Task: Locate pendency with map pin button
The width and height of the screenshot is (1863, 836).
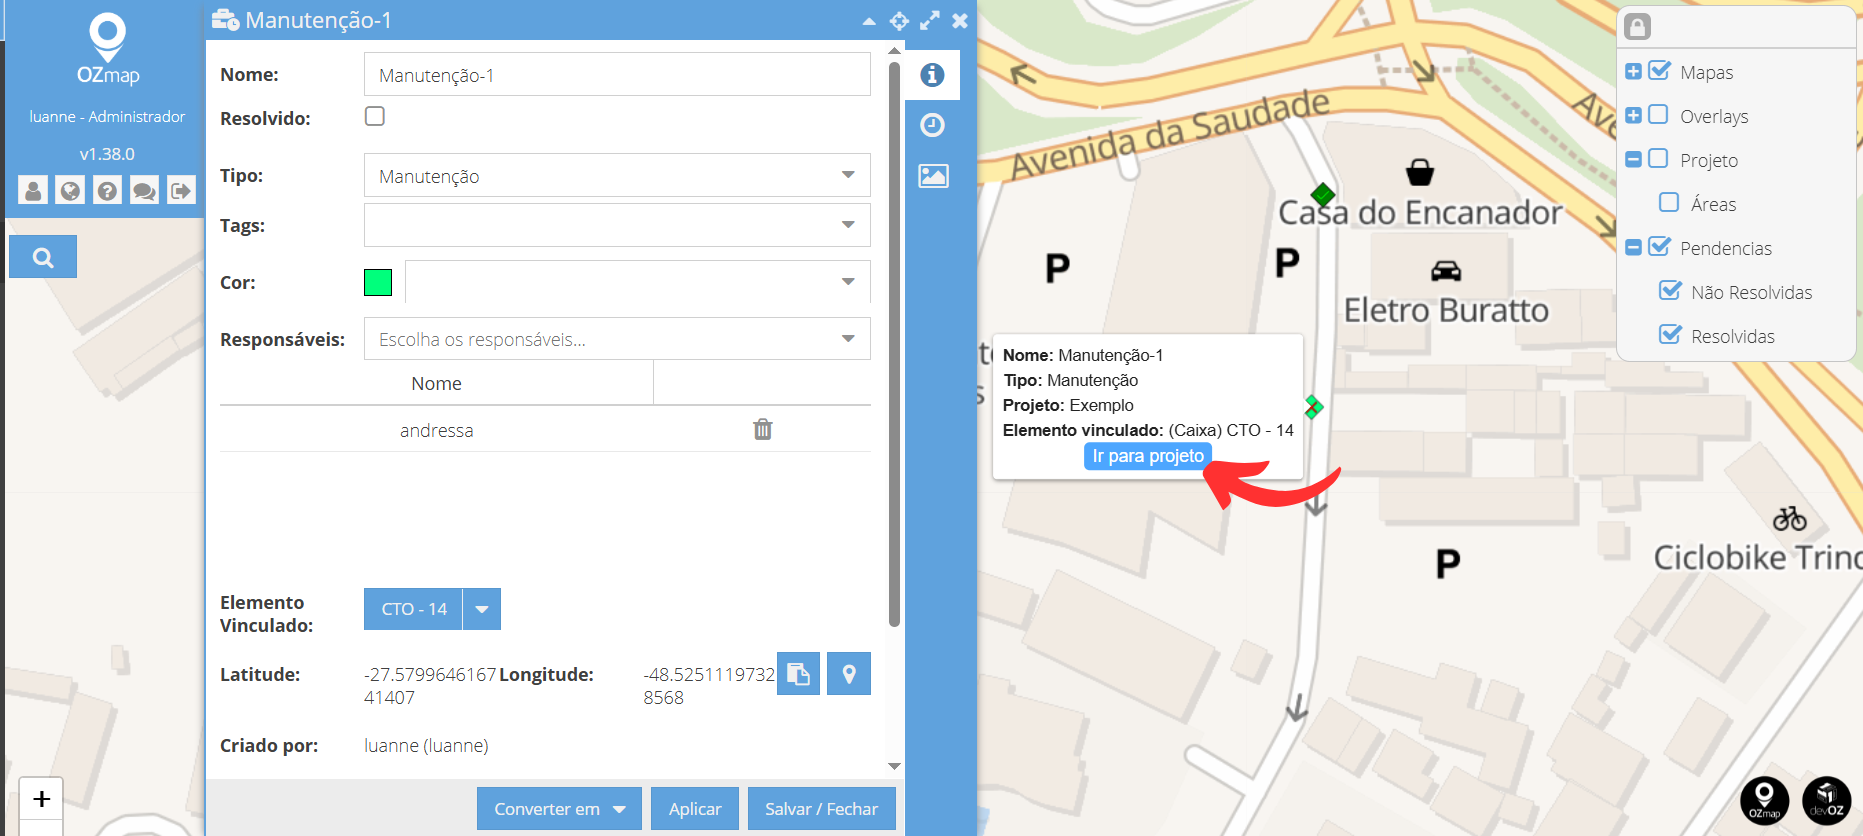Action: tap(849, 674)
